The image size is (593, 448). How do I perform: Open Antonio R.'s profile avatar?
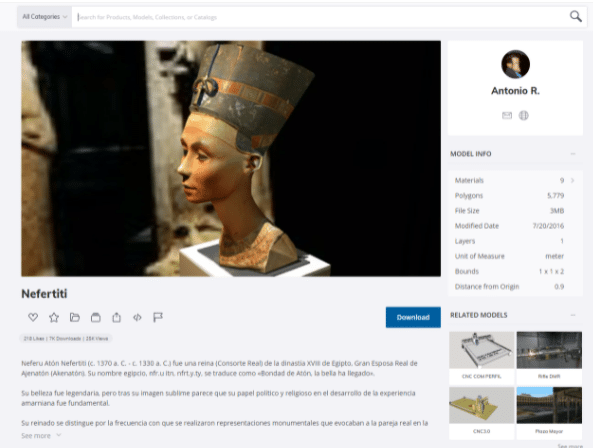[515, 64]
